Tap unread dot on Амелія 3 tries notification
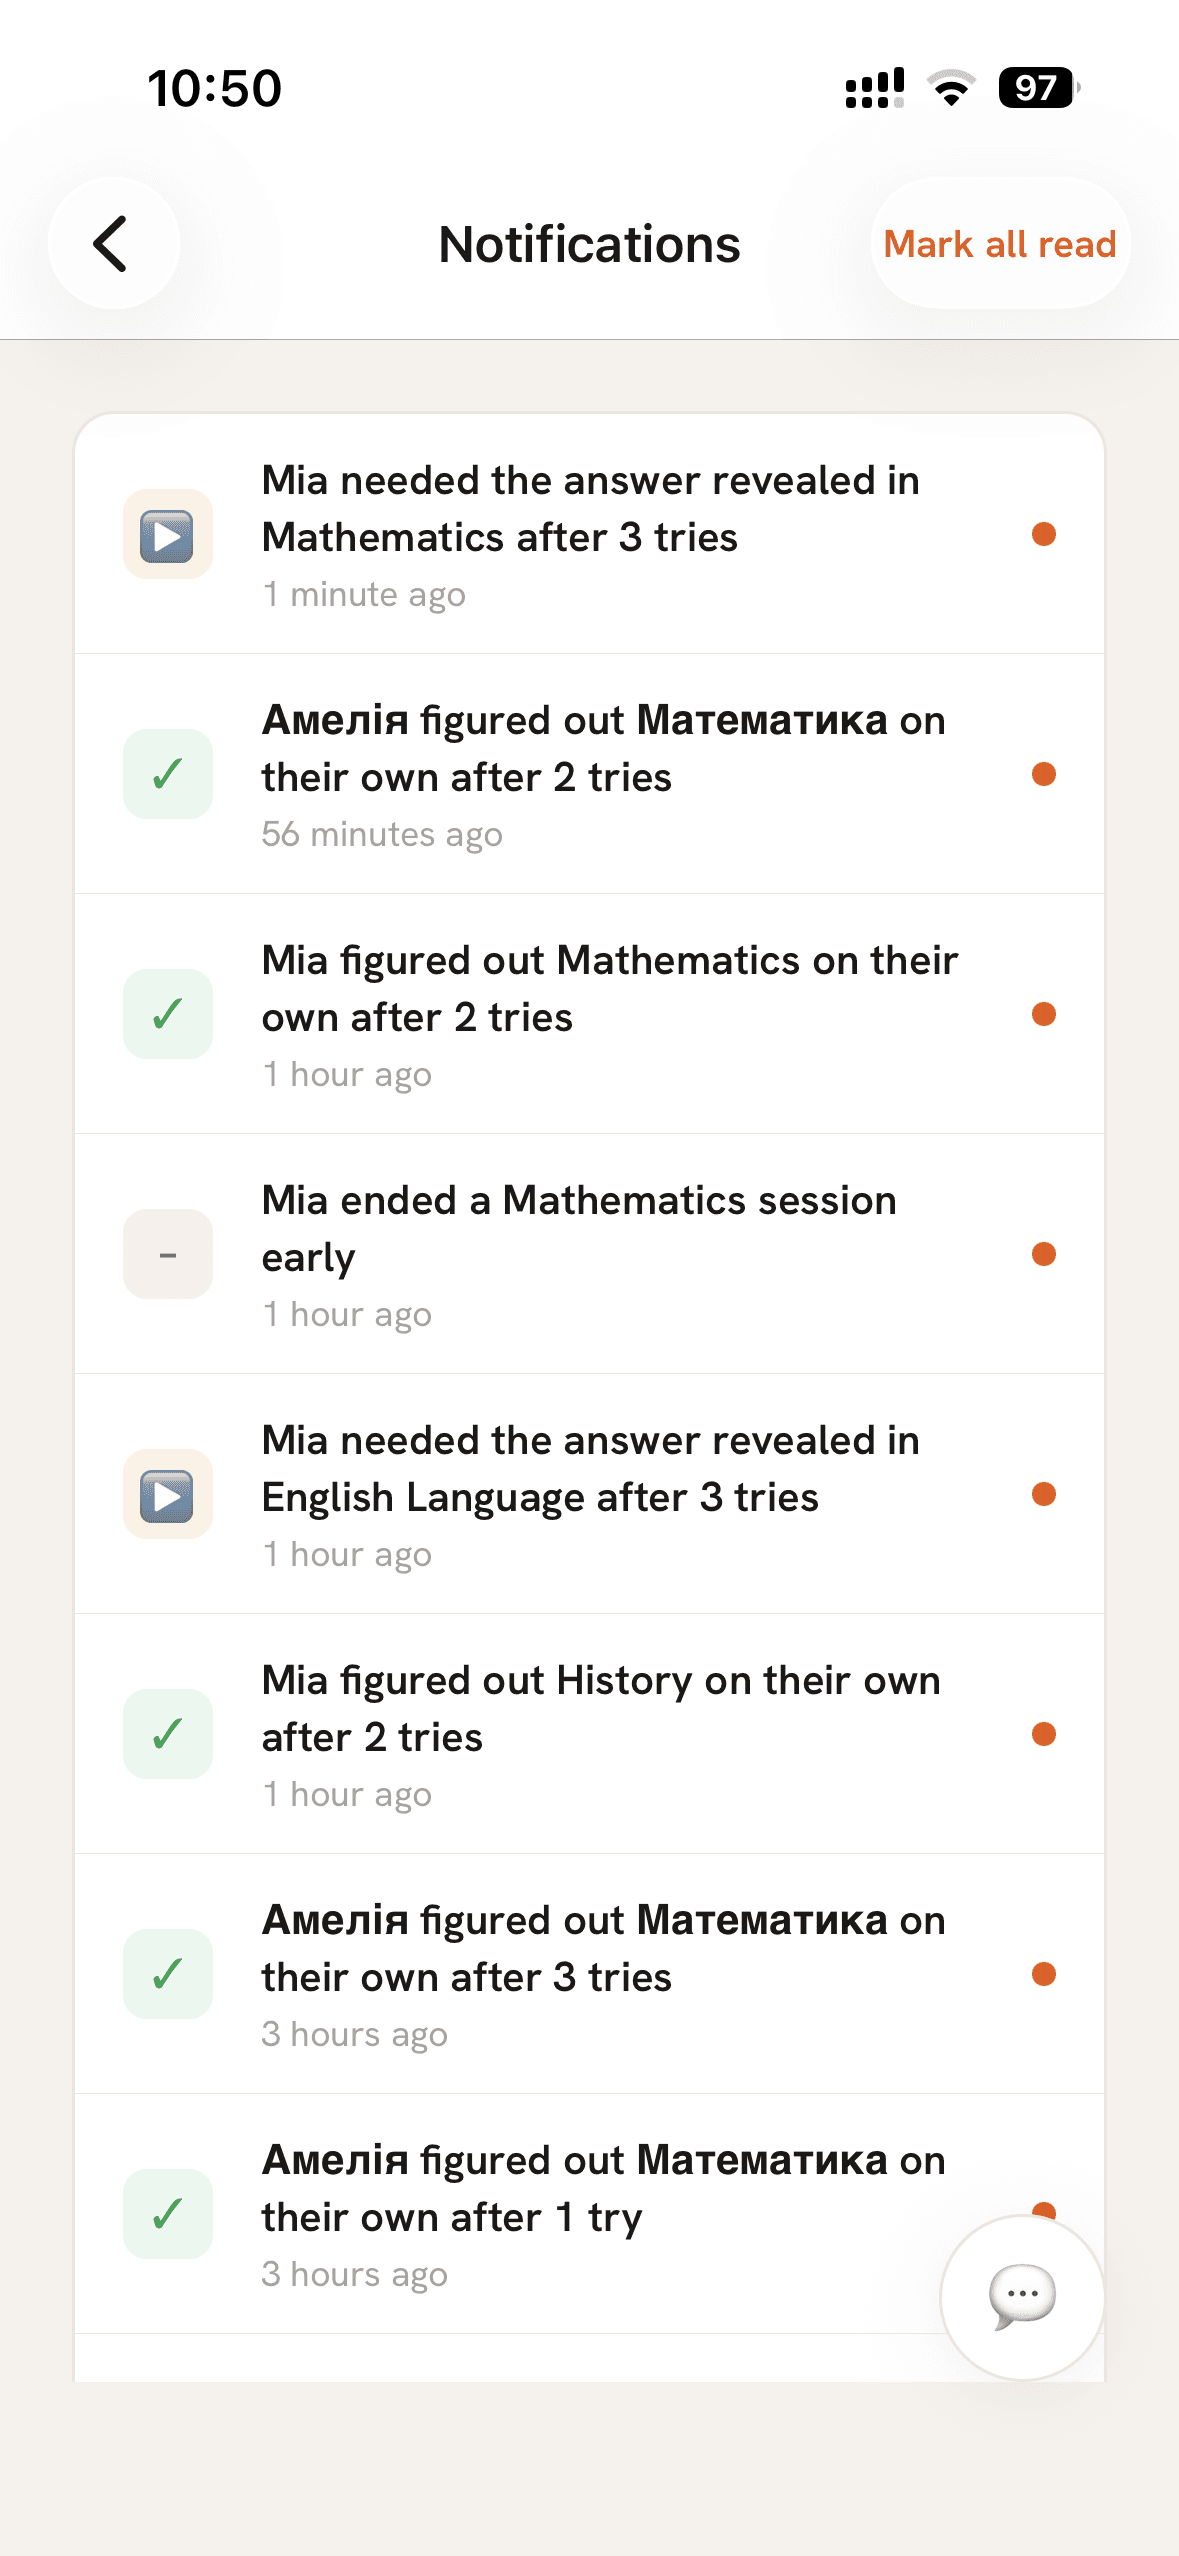Screen dimensions: 1179x2556 (1044, 1974)
